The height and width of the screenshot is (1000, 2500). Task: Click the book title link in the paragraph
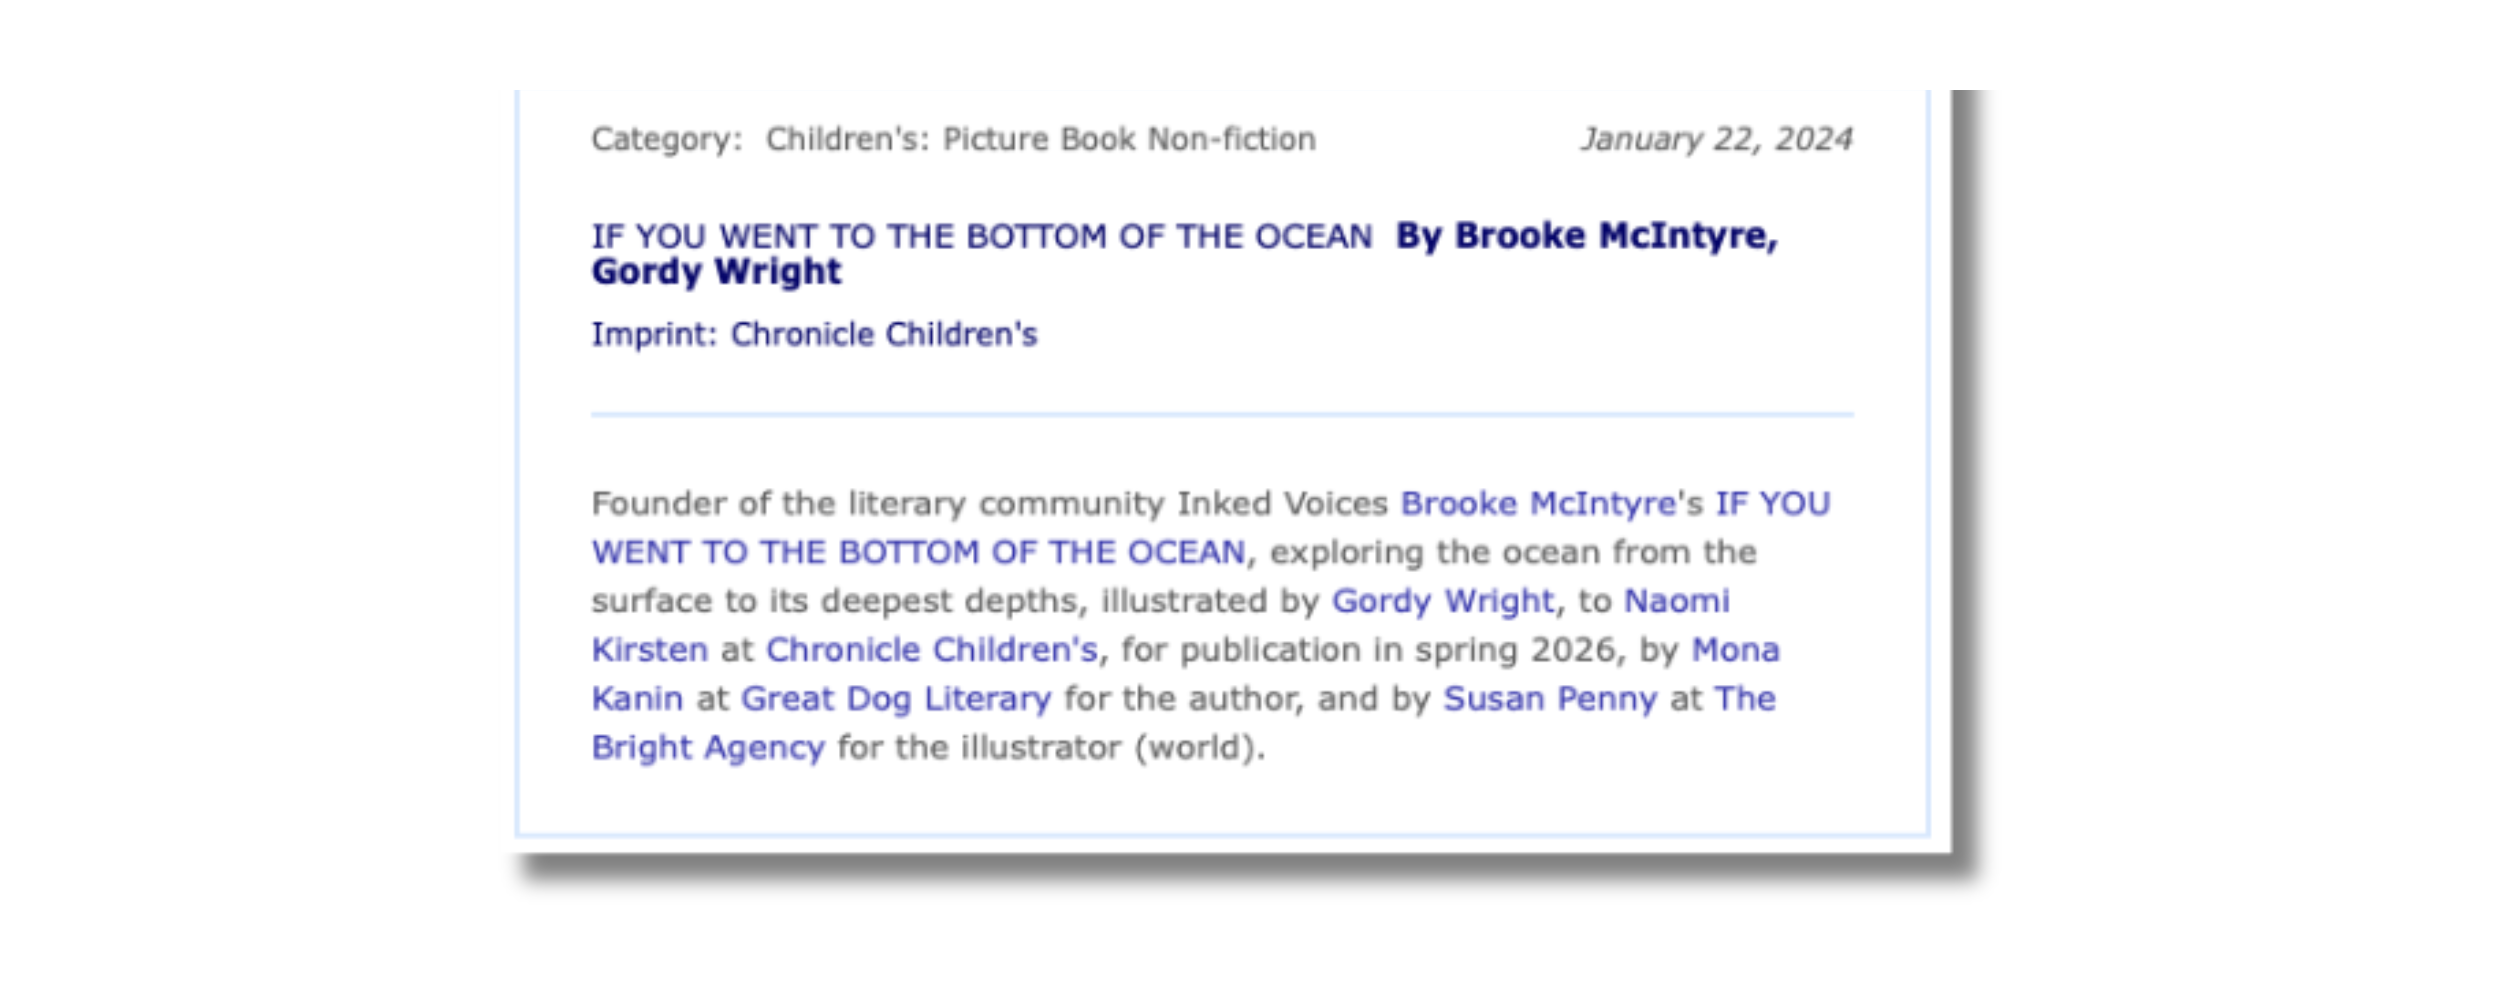(x=917, y=552)
